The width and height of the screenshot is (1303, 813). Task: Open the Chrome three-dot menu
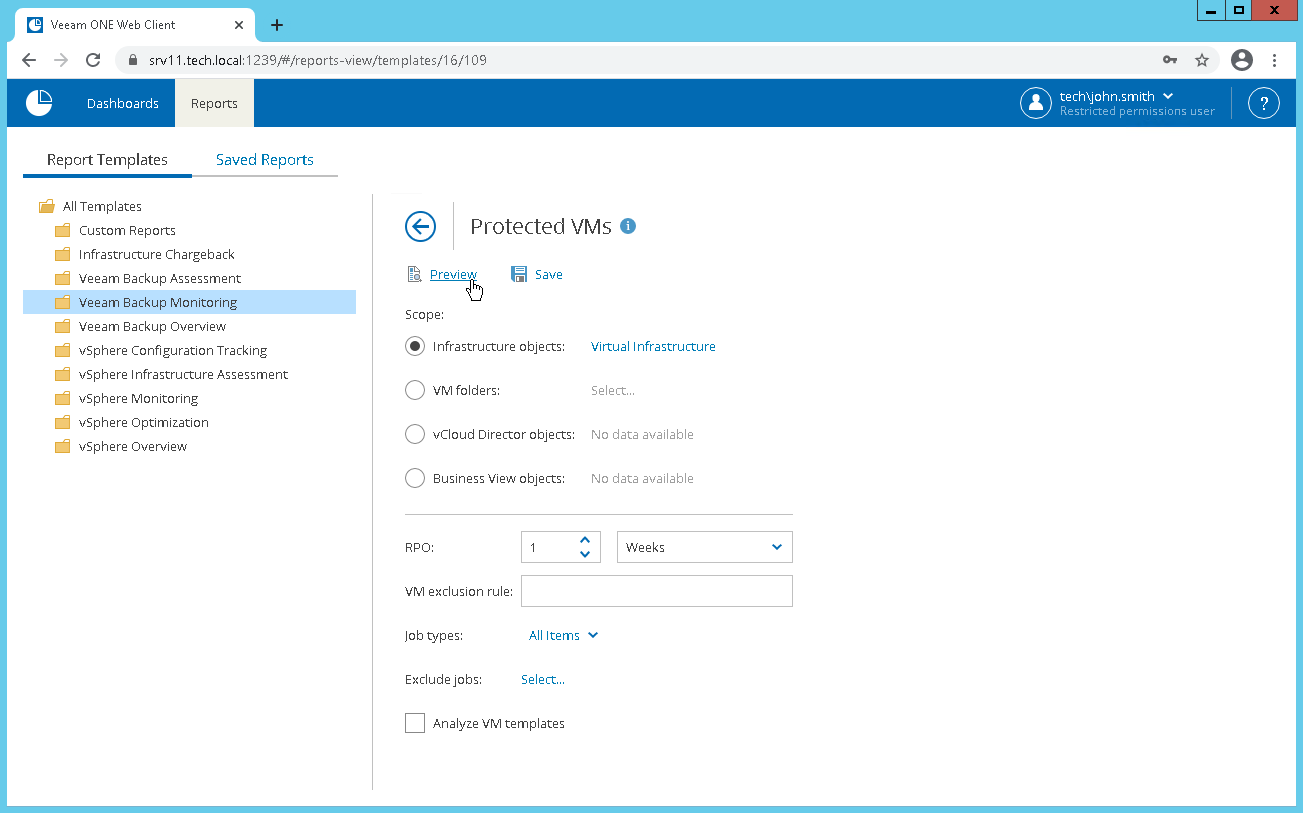point(1274,60)
